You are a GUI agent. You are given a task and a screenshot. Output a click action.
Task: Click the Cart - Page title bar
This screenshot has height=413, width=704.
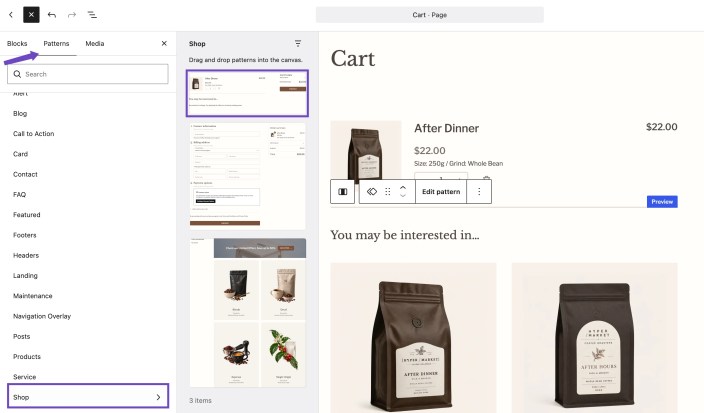click(430, 15)
